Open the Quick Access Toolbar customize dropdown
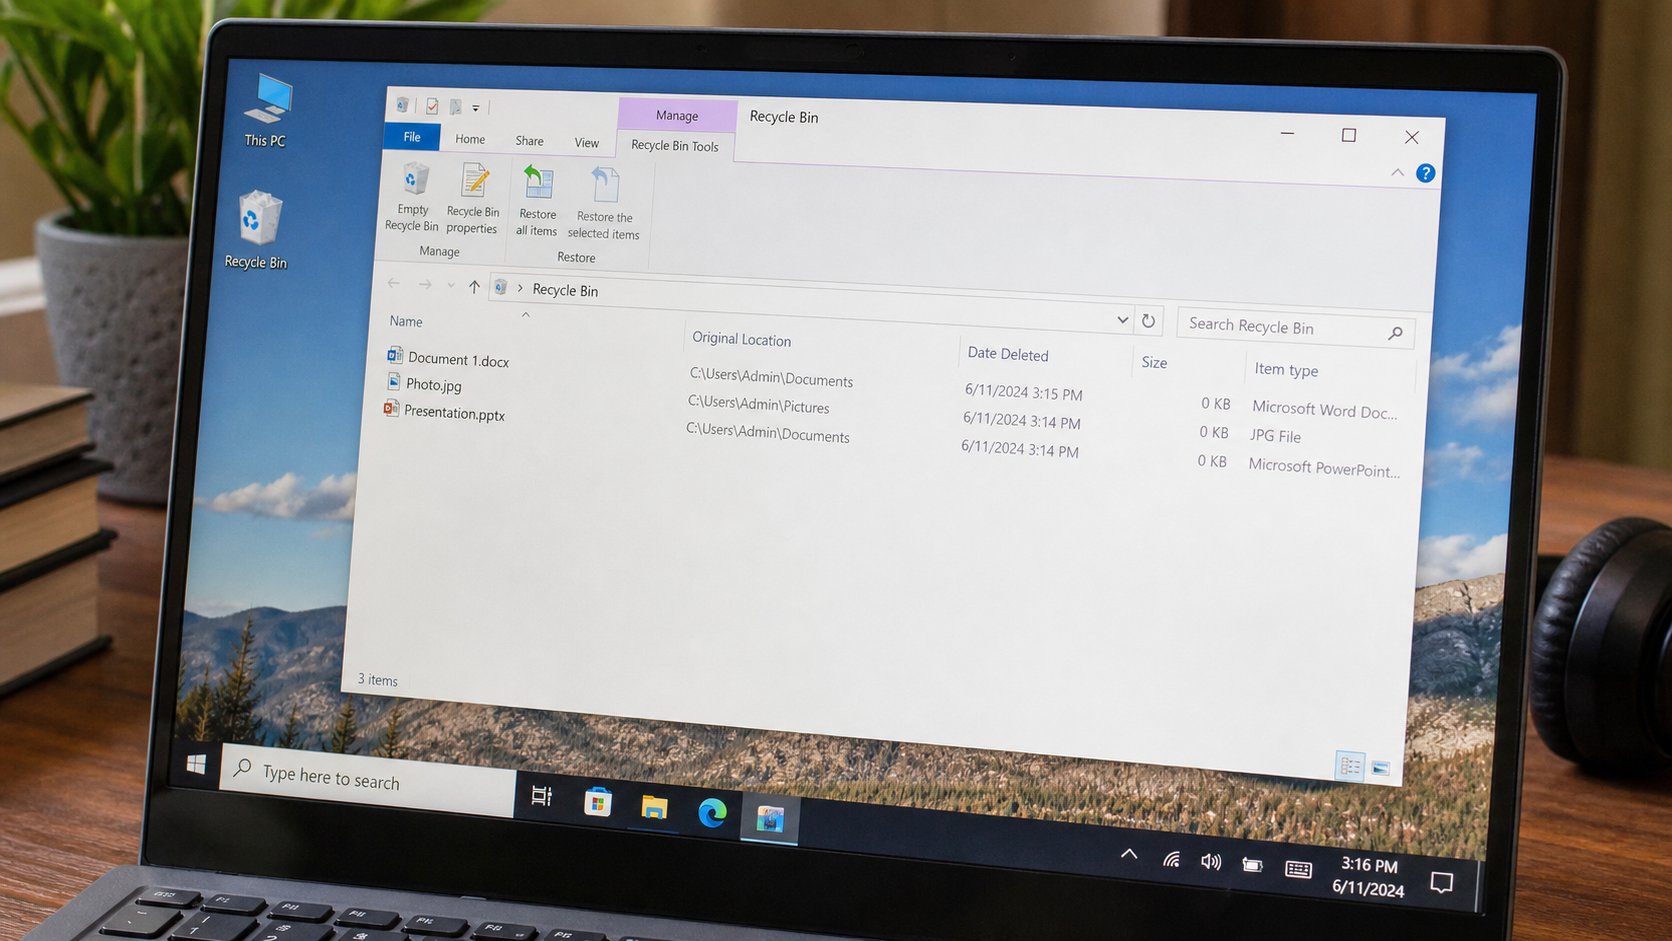The image size is (1672, 941). (476, 108)
